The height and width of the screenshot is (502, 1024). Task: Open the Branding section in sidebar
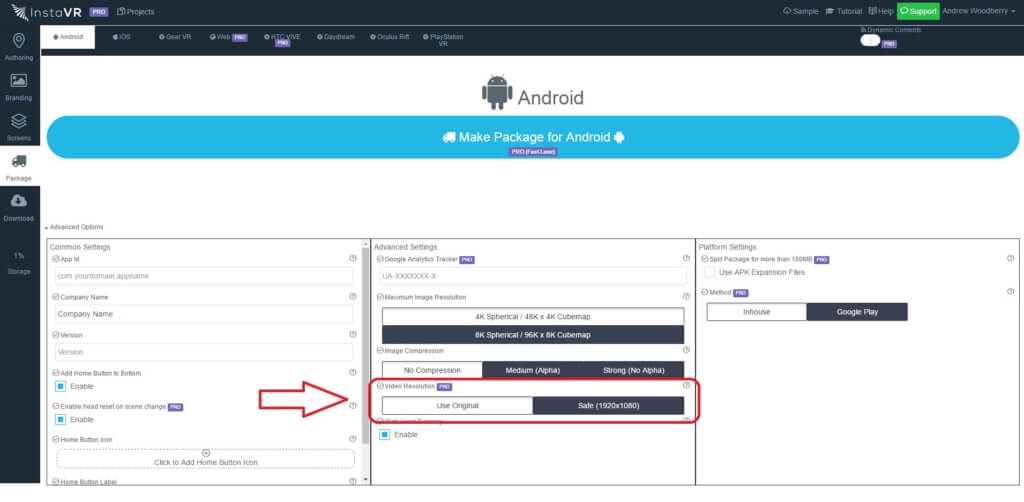19,87
